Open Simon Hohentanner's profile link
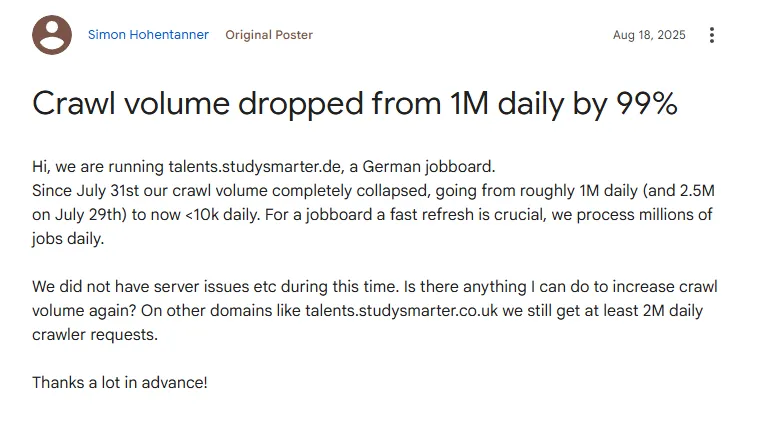The image size is (779, 445). [148, 35]
